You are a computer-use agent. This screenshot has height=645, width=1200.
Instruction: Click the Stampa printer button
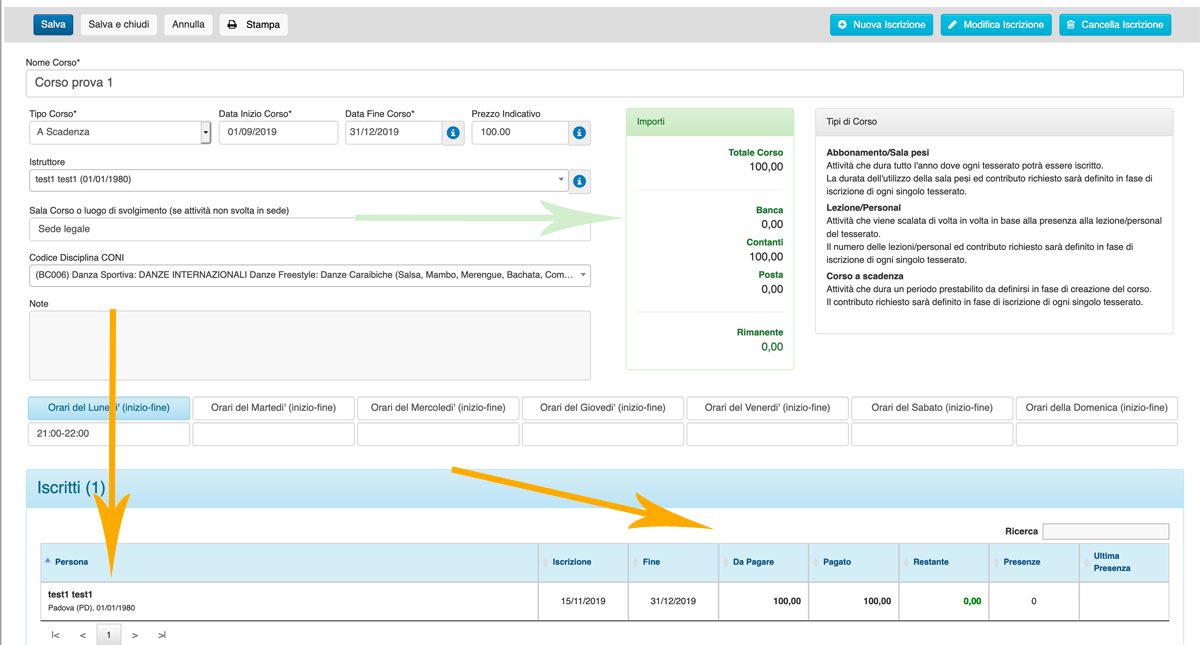click(253, 25)
